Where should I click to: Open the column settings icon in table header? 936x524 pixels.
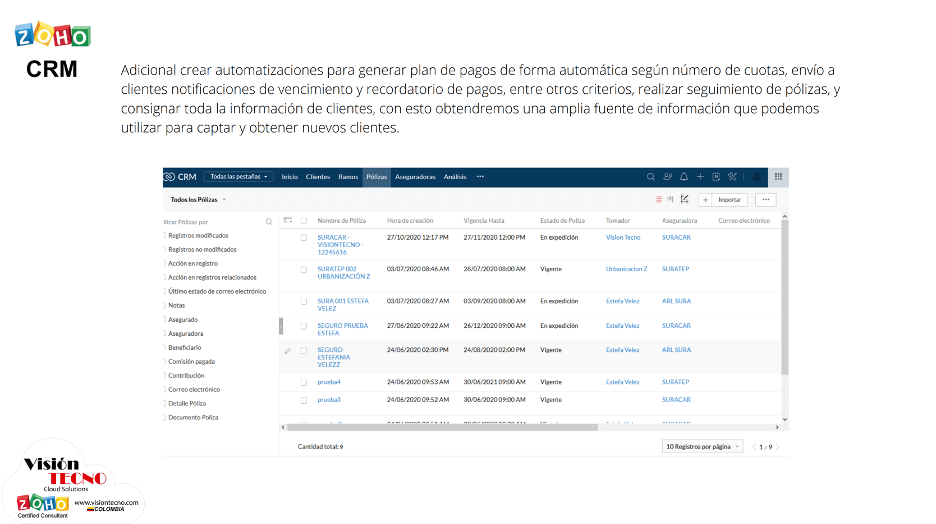point(288,221)
